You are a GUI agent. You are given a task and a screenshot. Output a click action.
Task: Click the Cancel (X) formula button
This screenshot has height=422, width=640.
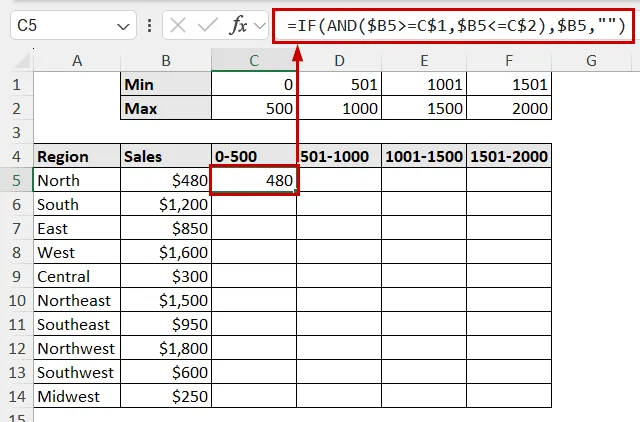(178, 26)
